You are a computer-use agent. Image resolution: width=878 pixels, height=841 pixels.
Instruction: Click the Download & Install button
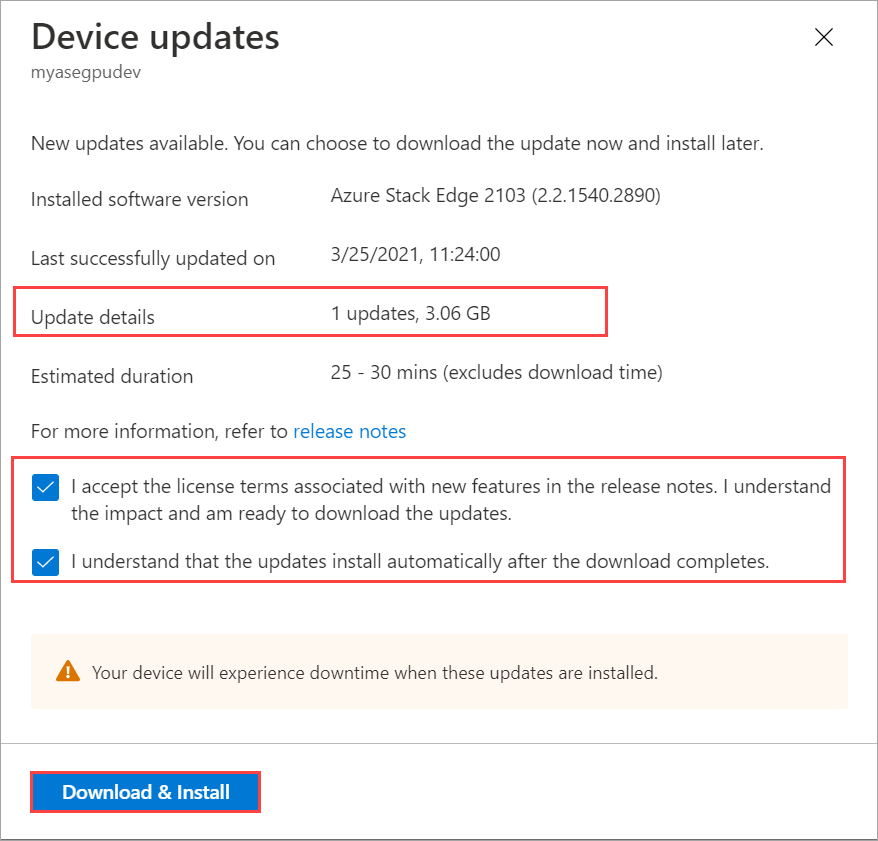pos(145,792)
